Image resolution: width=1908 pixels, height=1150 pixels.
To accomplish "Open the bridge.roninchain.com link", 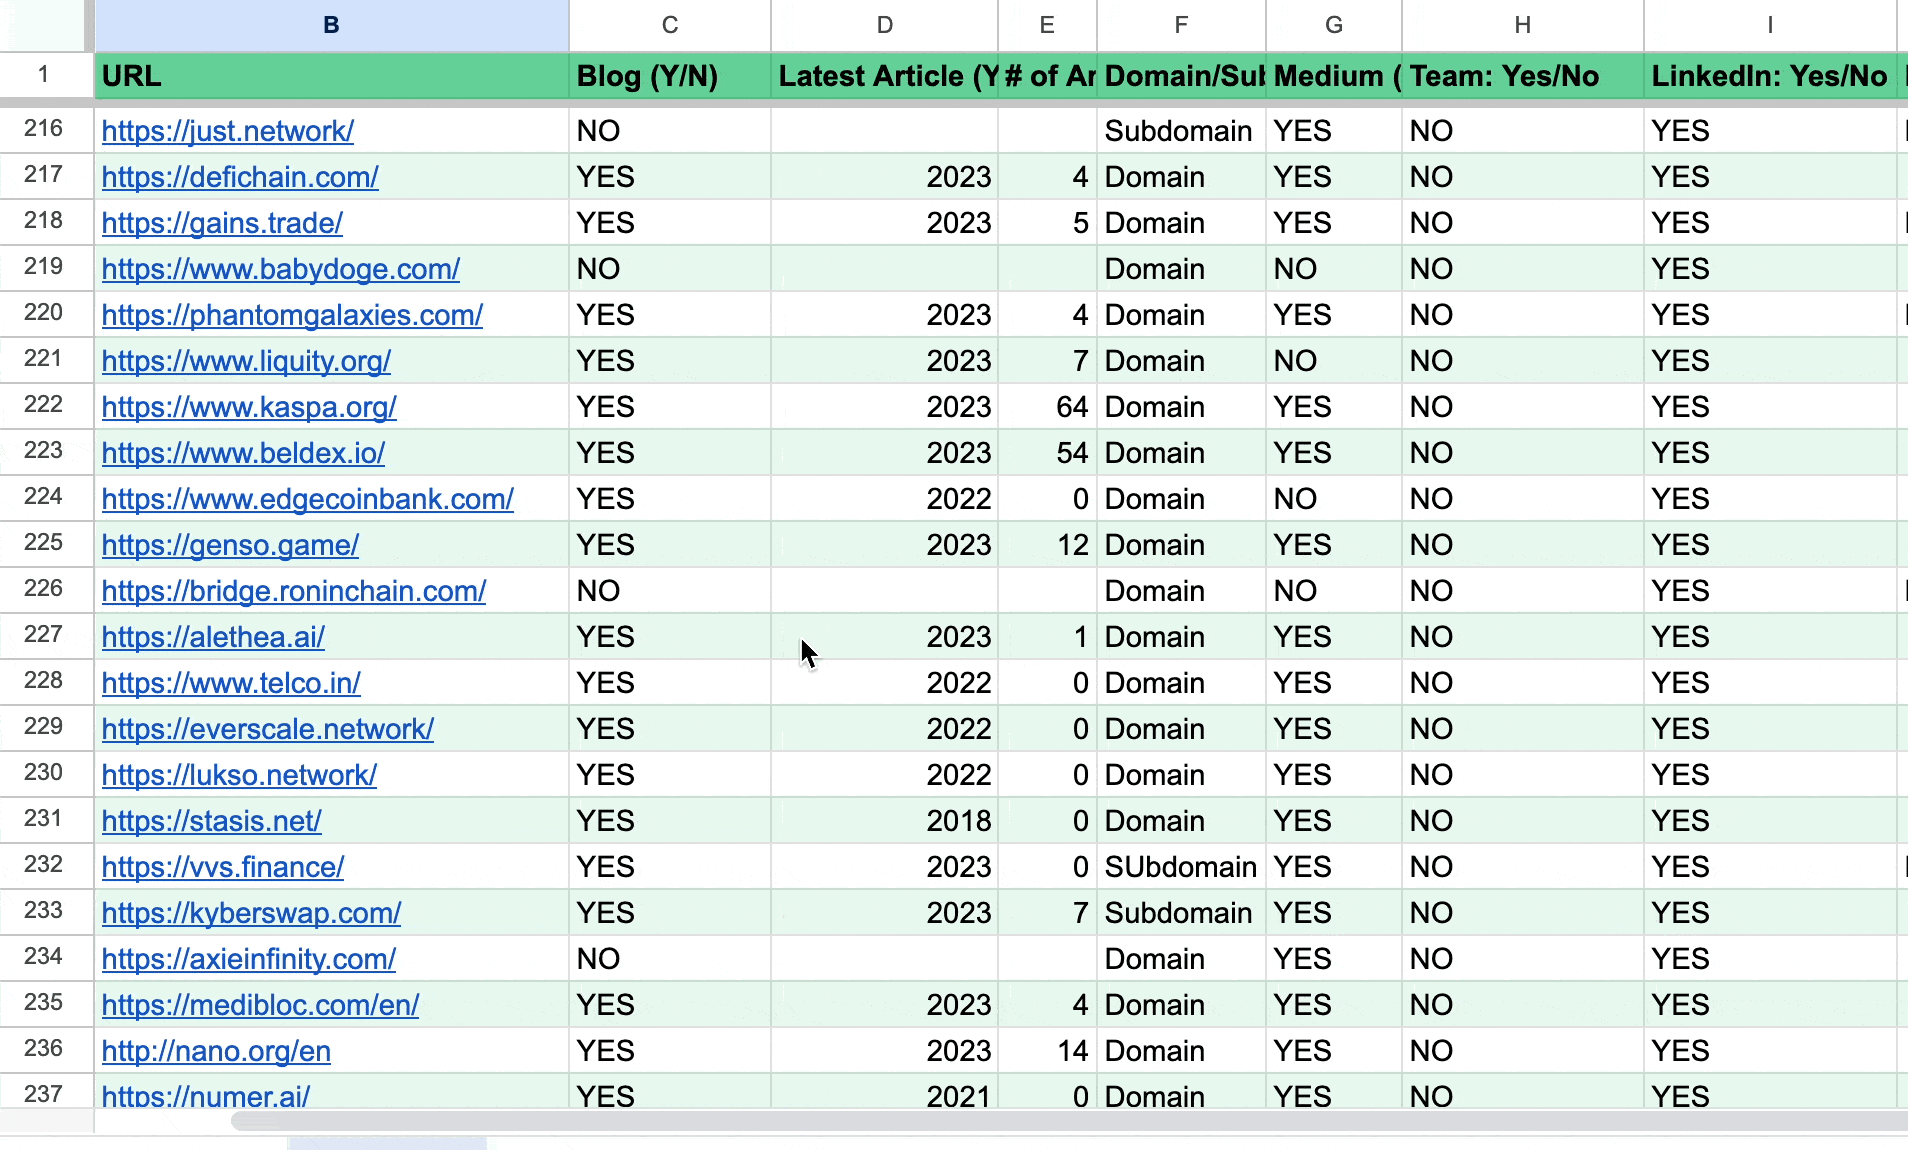I will coord(294,591).
